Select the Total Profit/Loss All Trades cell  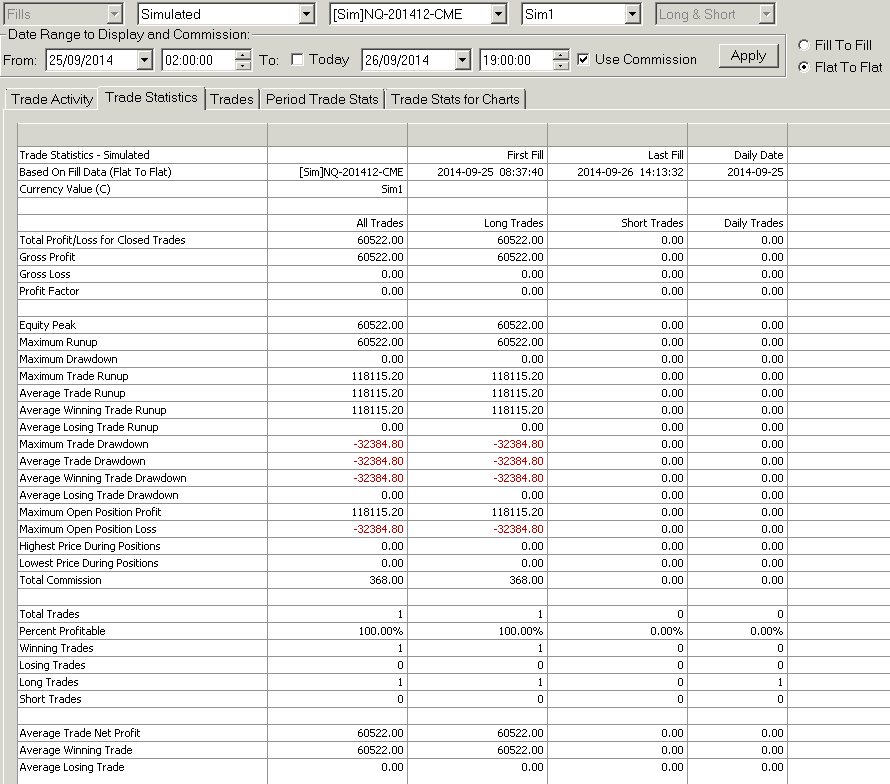click(337, 240)
